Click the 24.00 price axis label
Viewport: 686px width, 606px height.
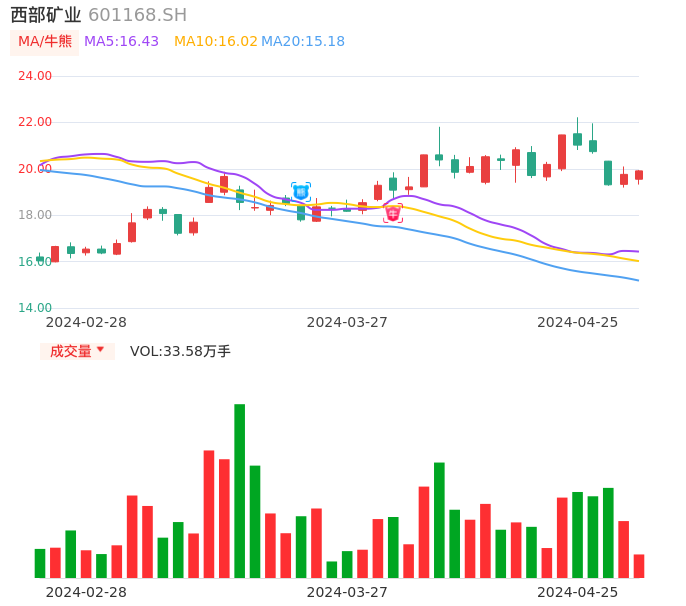click(35, 76)
